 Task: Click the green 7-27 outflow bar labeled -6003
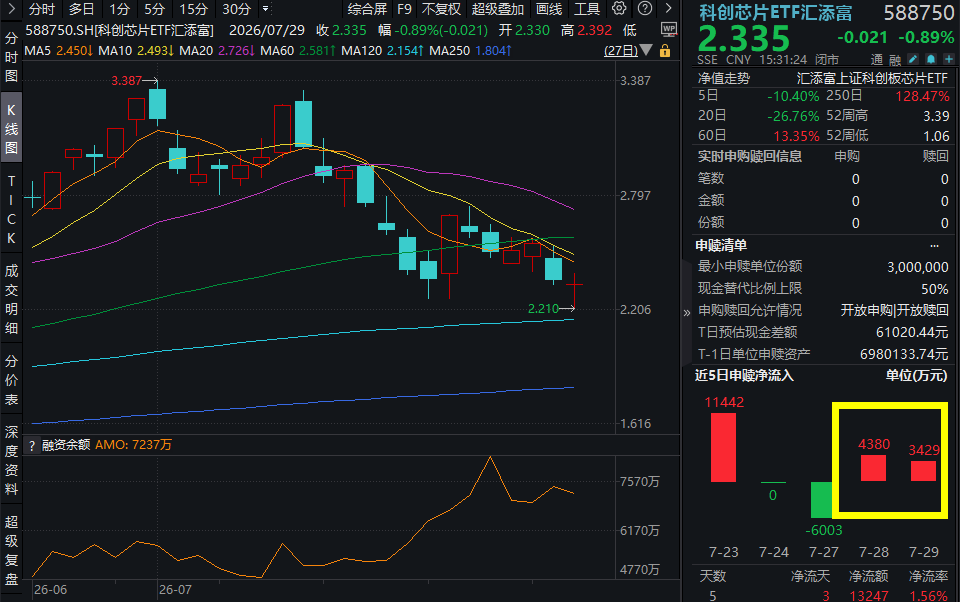pos(822,500)
